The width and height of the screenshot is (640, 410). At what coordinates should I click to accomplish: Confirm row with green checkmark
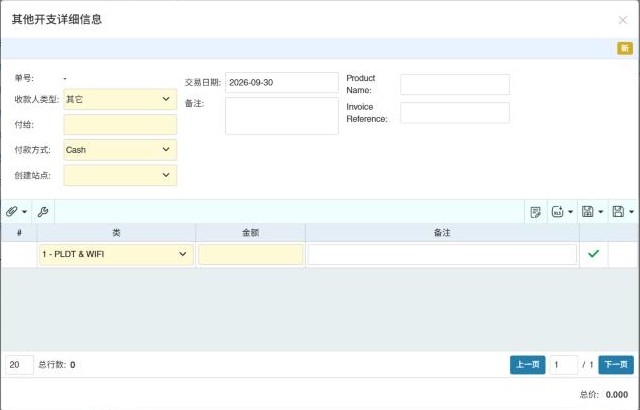click(593, 254)
